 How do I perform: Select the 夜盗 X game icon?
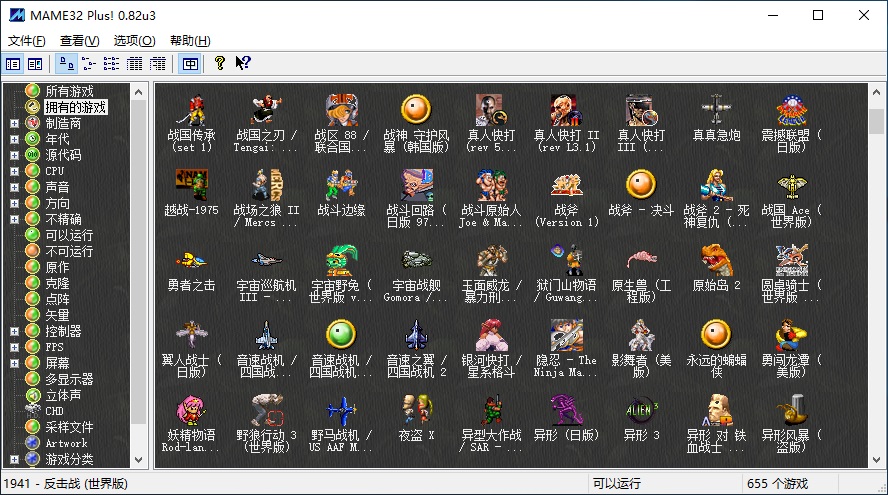(416, 409)
